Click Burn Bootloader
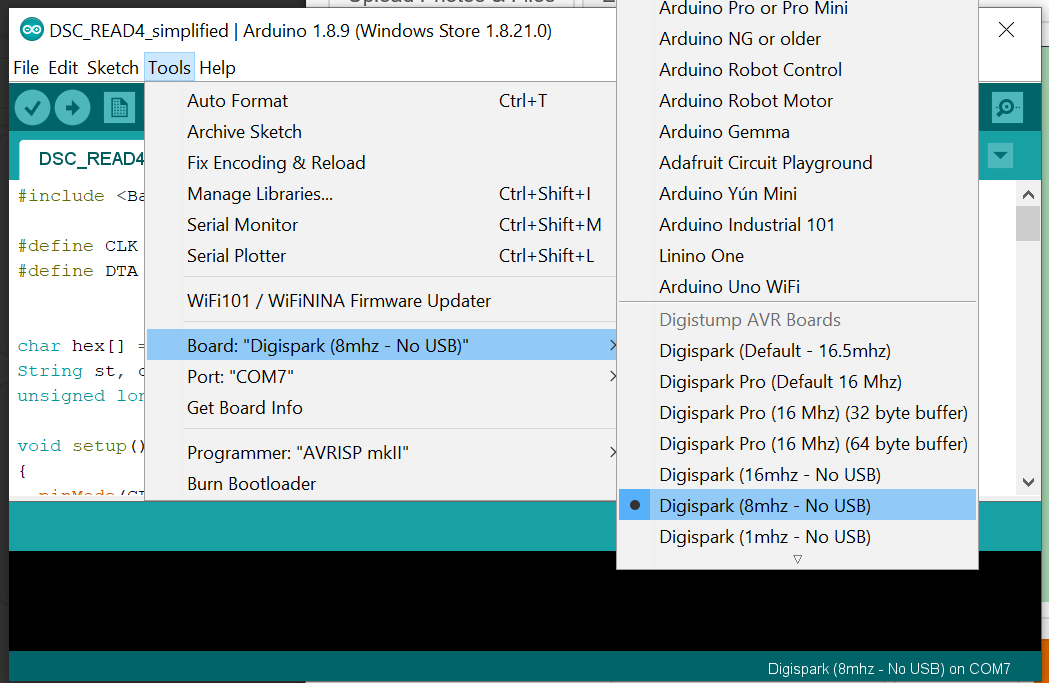This screenshot has width=1049, height=683. click(381, 484)
